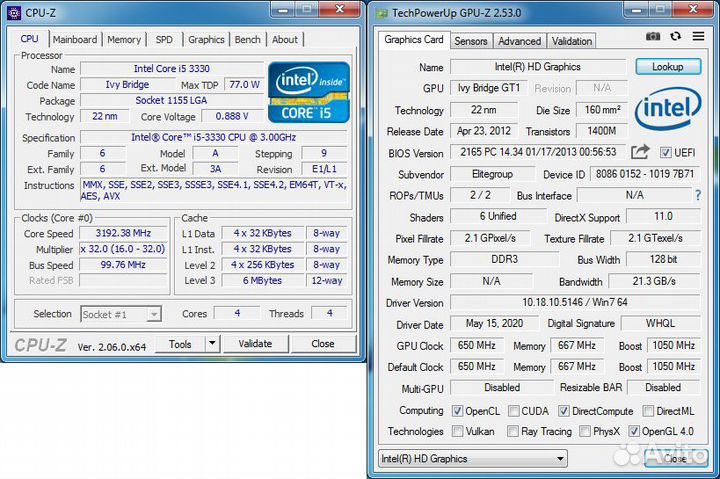Click the BIOS export share icon
720x479 pixels.
pyautogui.click(x=640, y=152)
